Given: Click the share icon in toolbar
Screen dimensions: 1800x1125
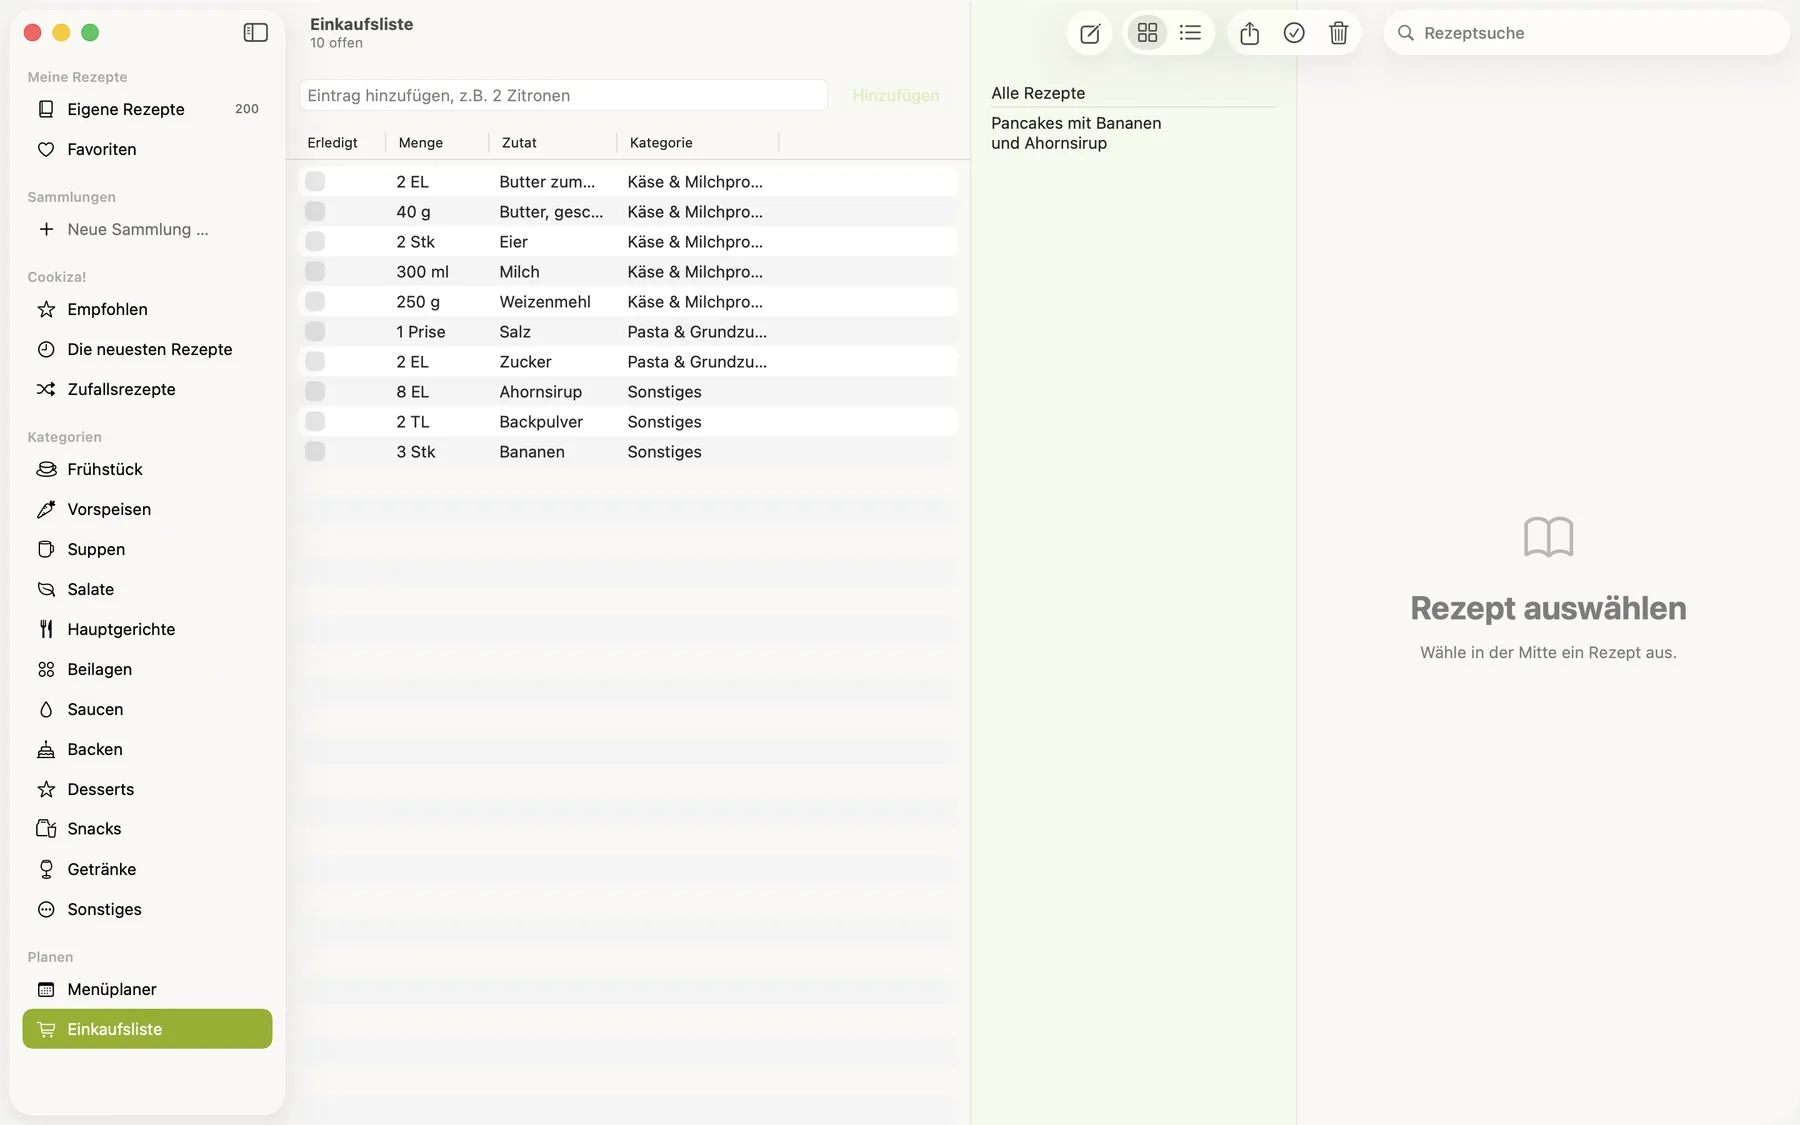Looking at the screenshot, I should [x=1249, y=33].
